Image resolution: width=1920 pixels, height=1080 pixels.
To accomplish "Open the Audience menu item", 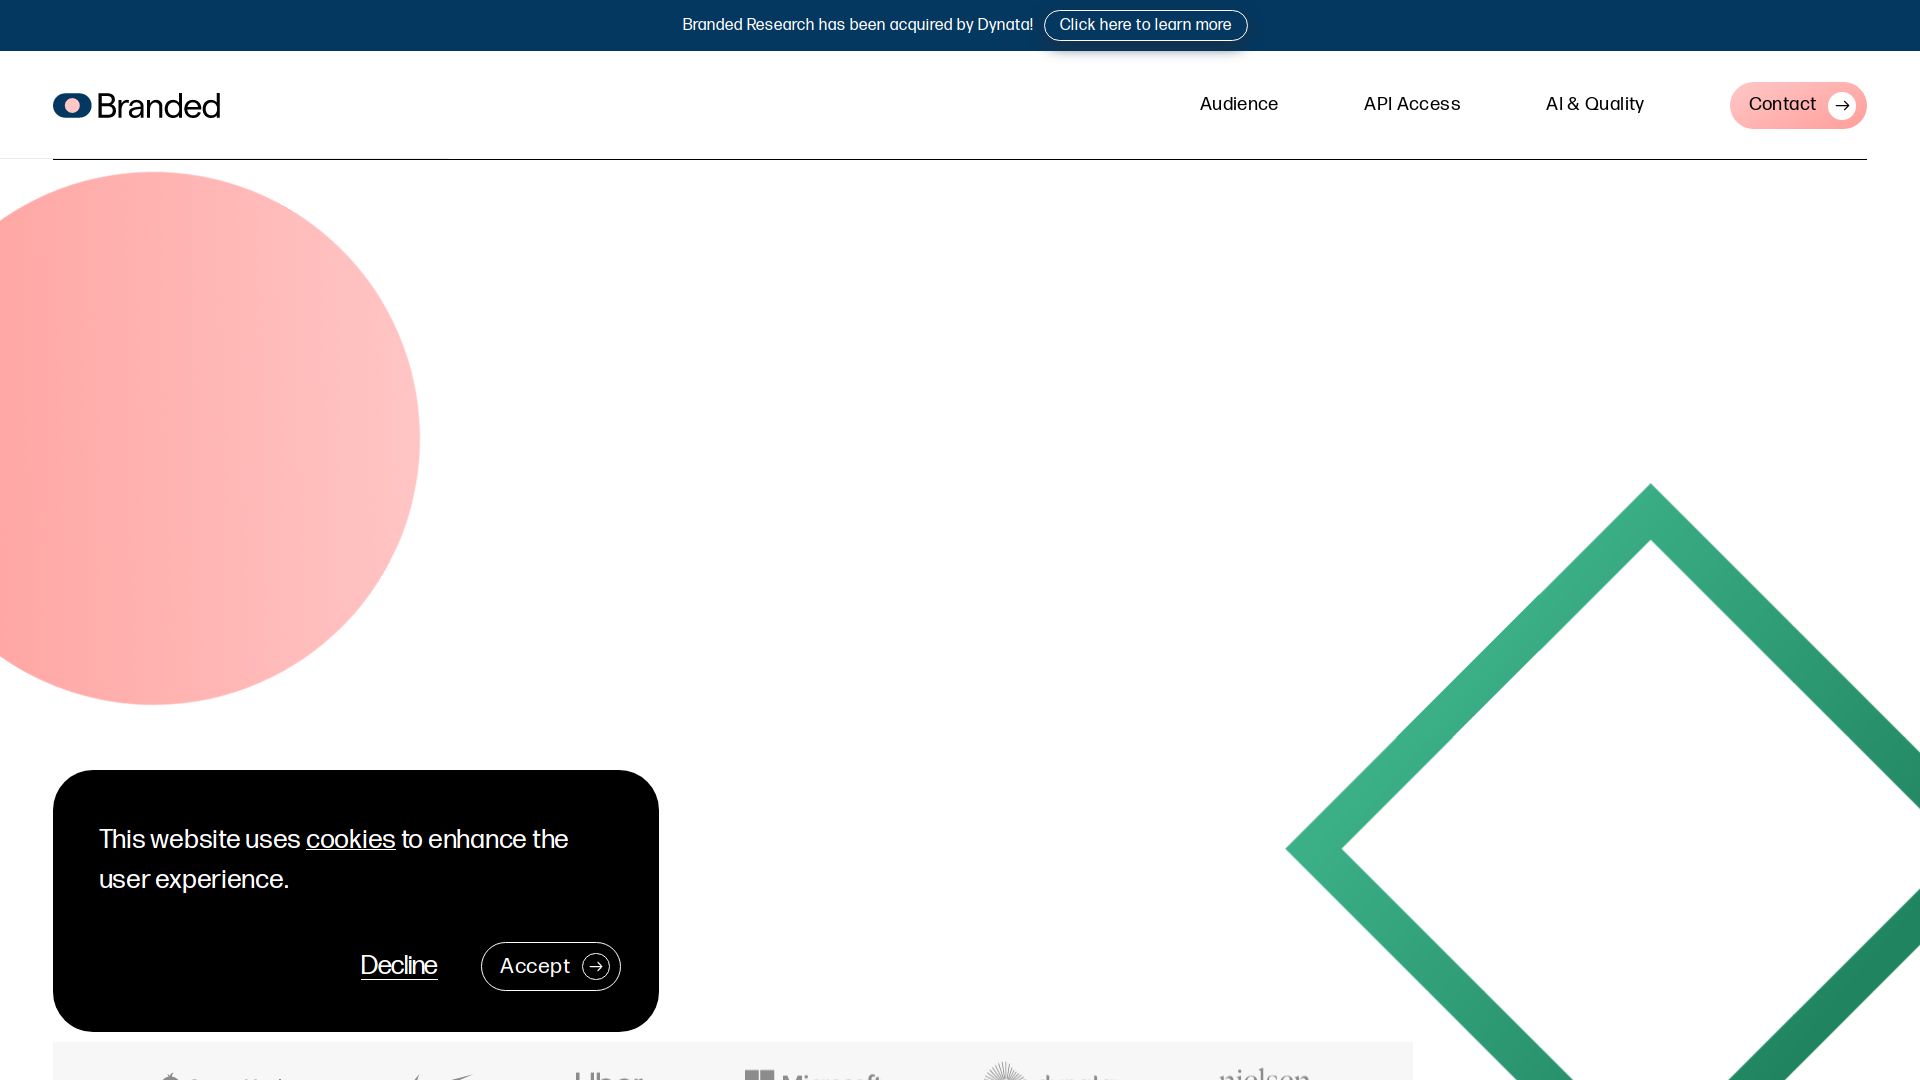I will (1238, 104).
